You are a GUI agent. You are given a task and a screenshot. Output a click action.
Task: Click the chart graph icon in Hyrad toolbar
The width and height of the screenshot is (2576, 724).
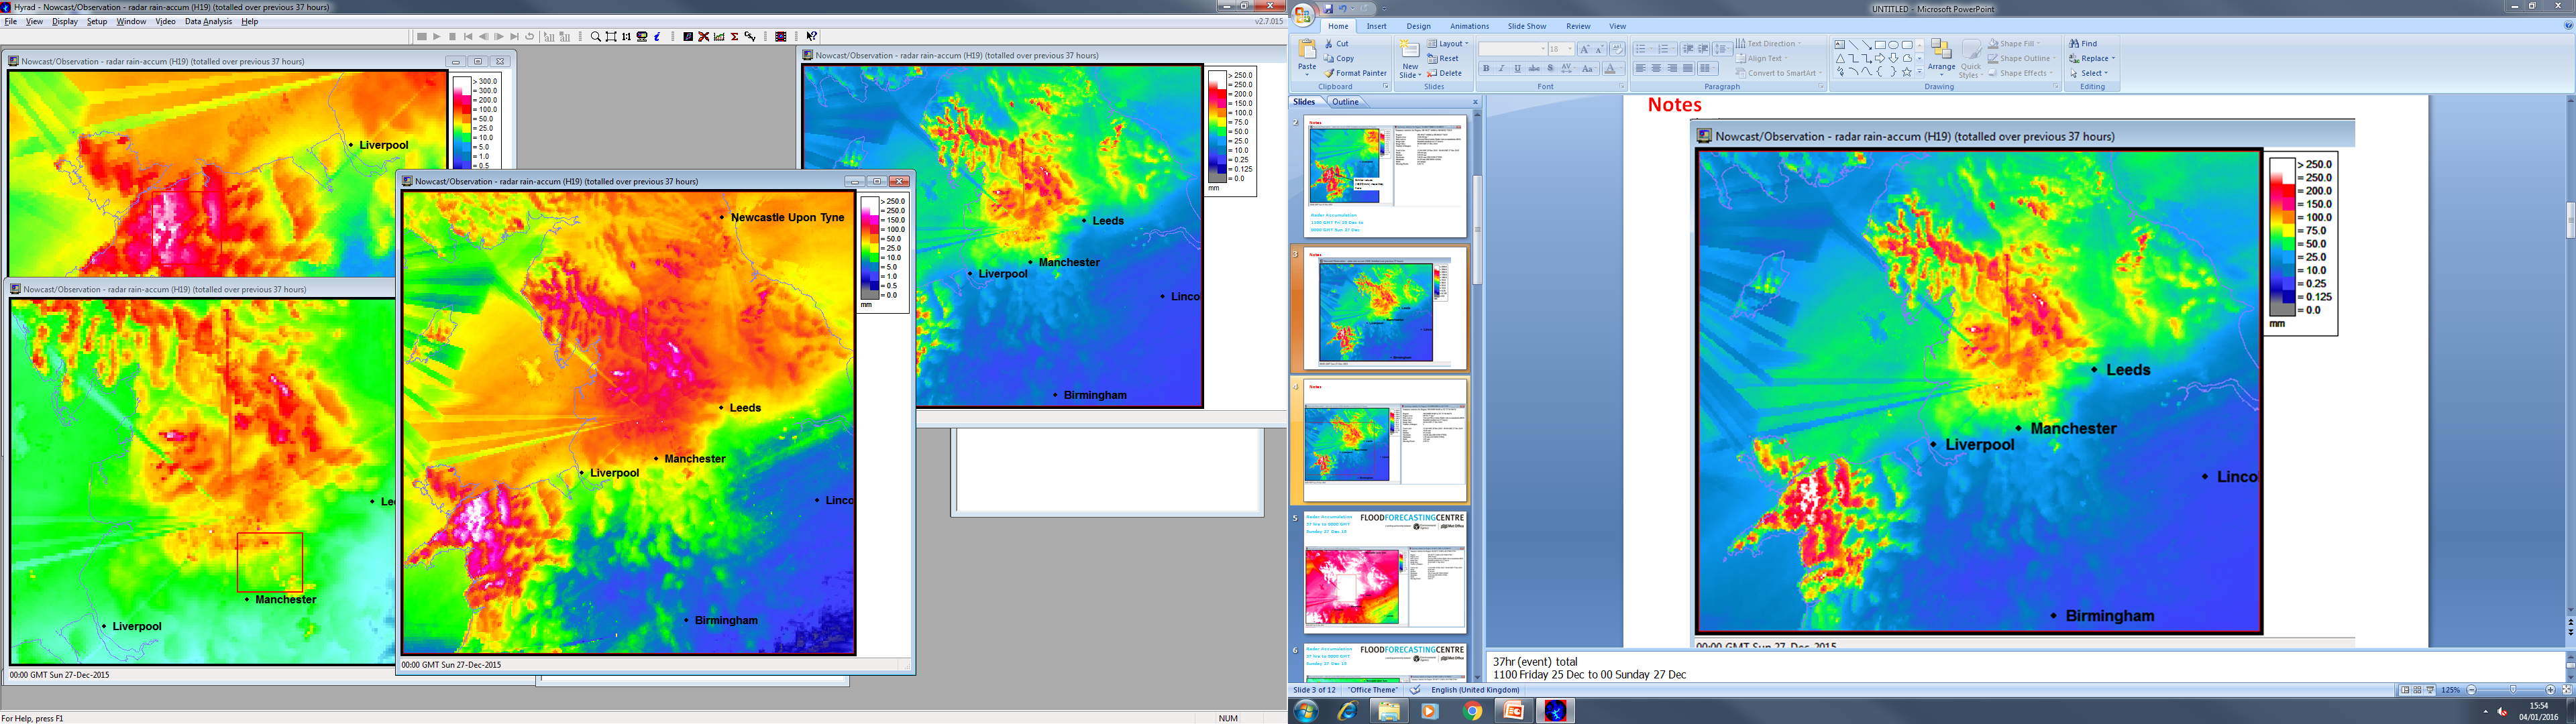coord(719,37)
